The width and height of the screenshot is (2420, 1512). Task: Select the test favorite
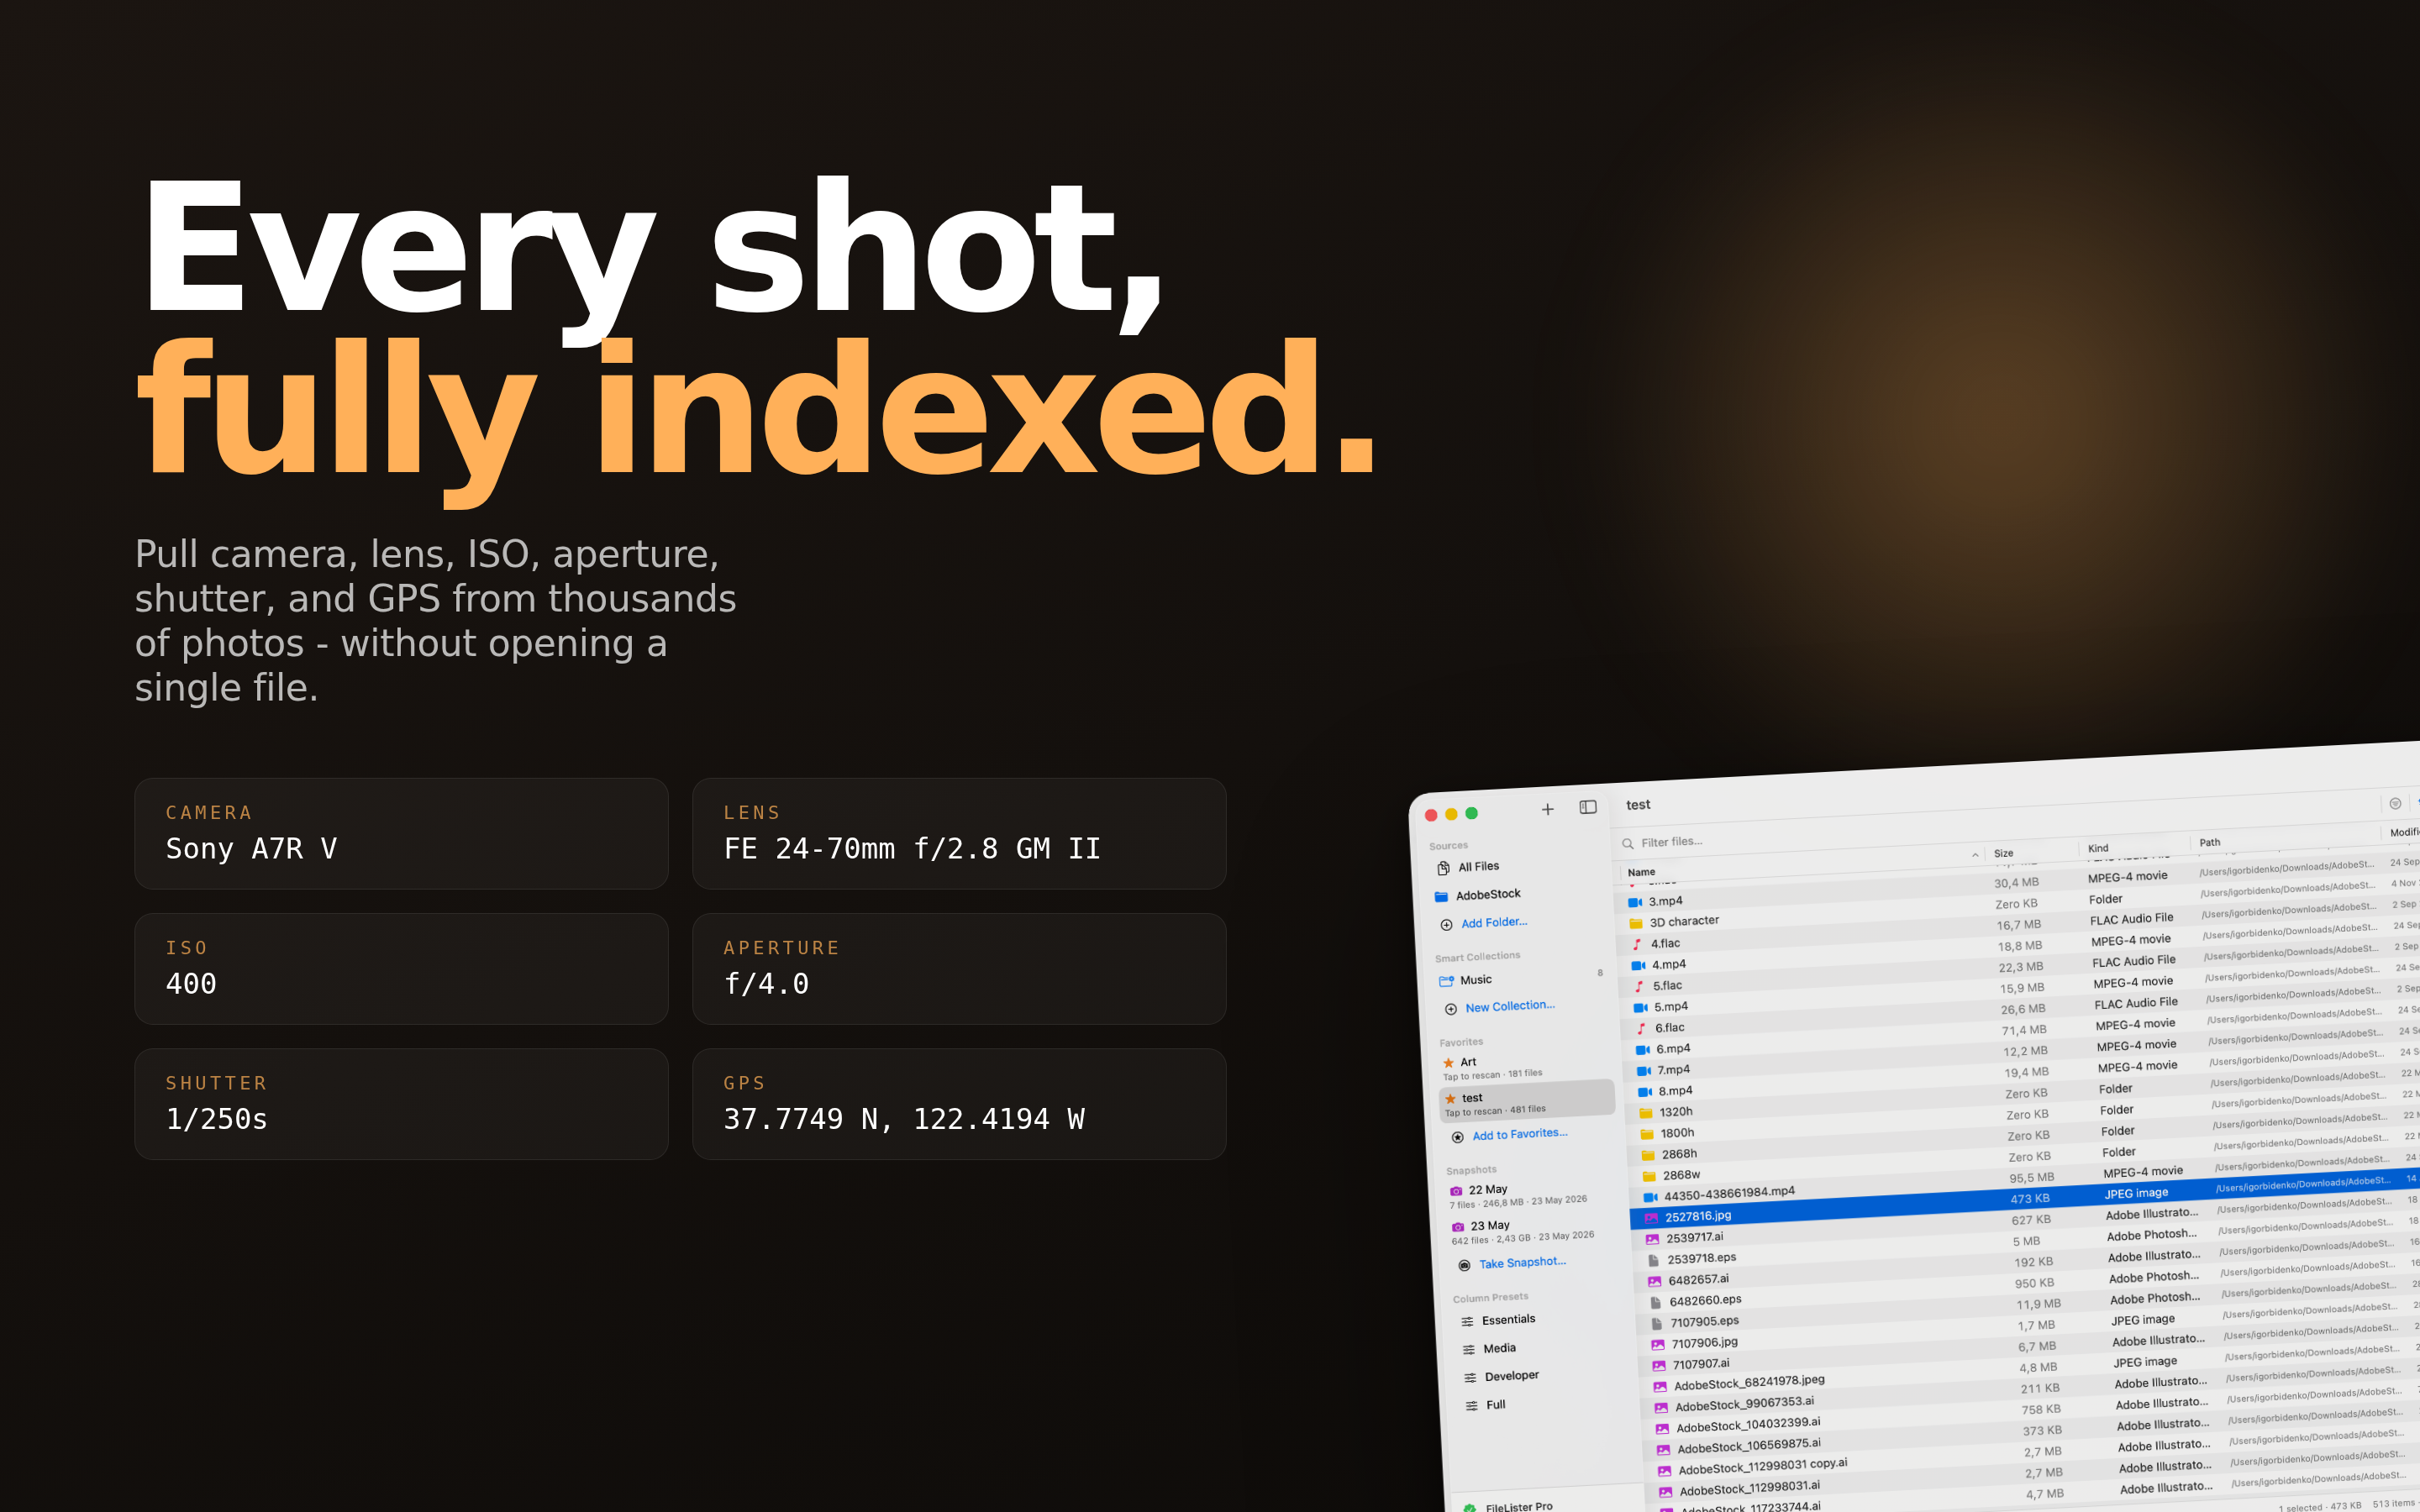coord(1526,1102)
